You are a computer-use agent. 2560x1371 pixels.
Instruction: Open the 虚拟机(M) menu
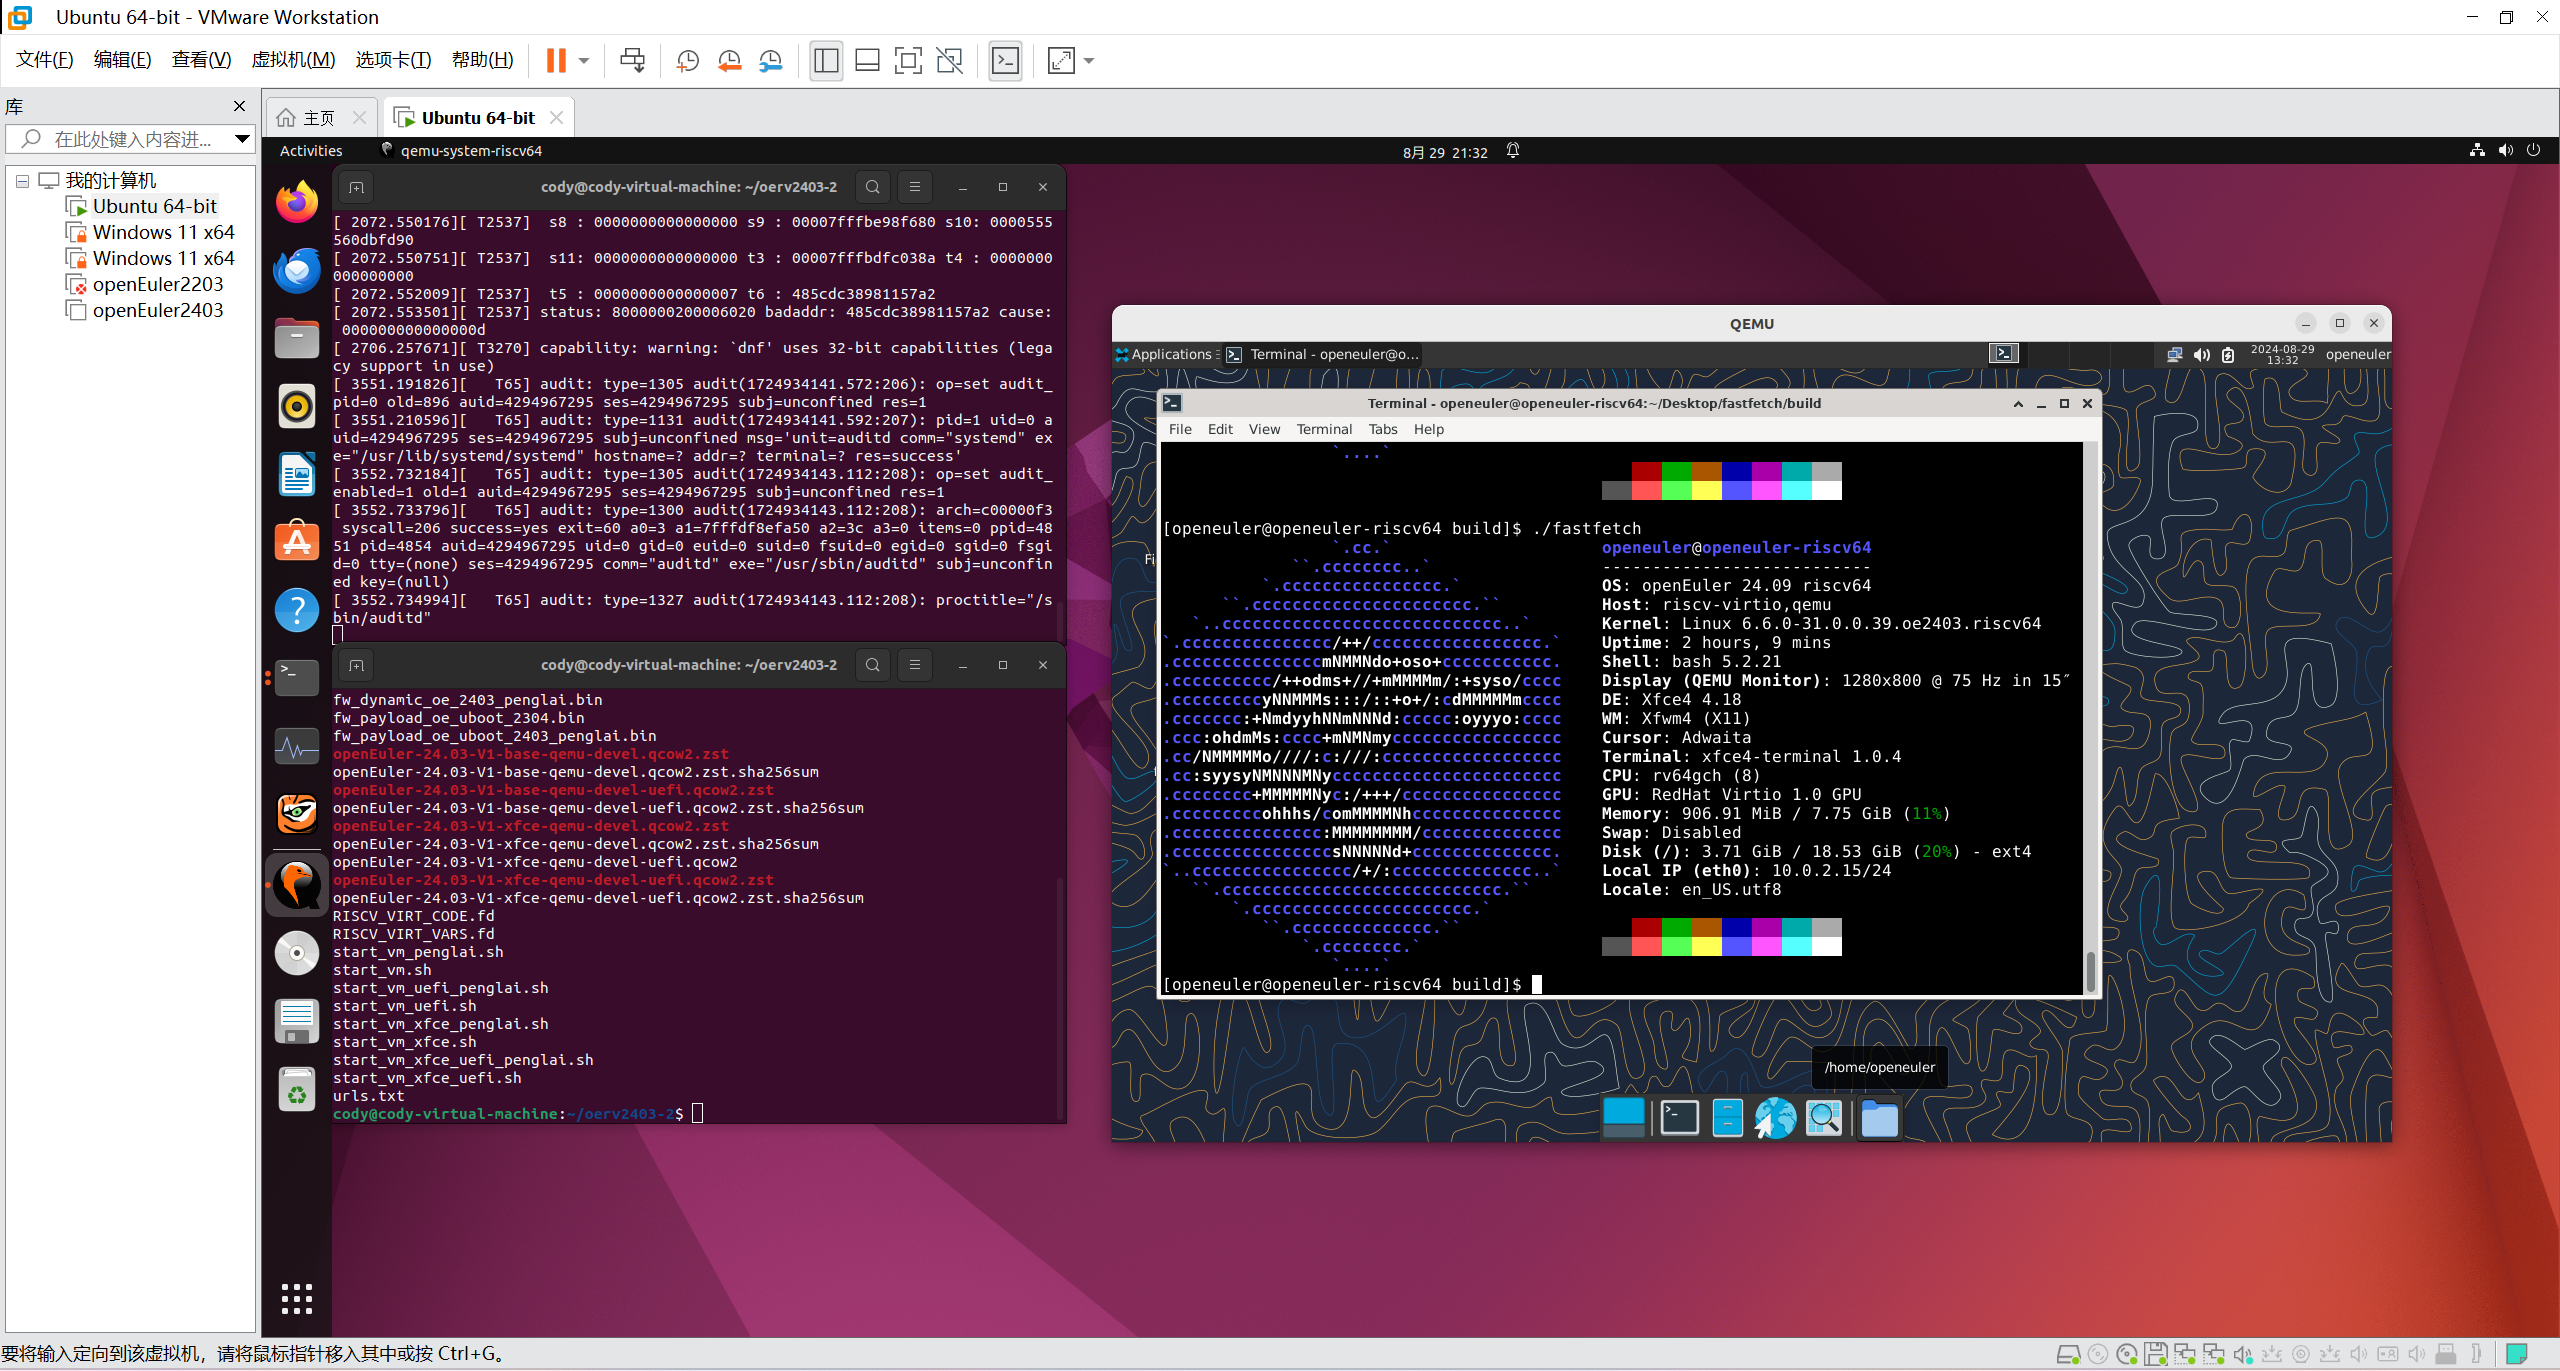click(293, 60)
